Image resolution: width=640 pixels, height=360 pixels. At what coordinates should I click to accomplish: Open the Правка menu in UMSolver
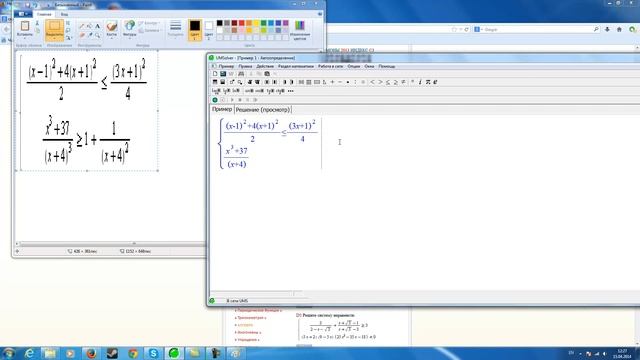245,66
